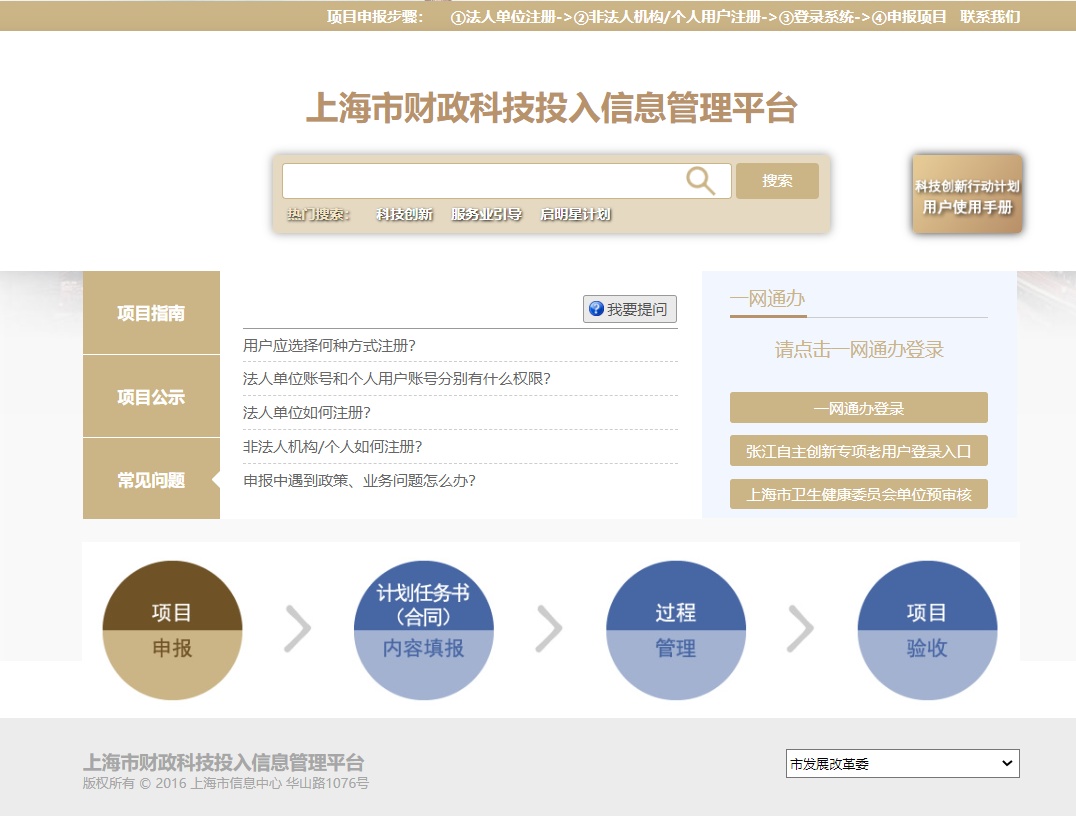The height and width of the screenshot is (816, 1076).
Task: Open the 科技创新行动计划用户使用手册
Action: tap(966, 193)
